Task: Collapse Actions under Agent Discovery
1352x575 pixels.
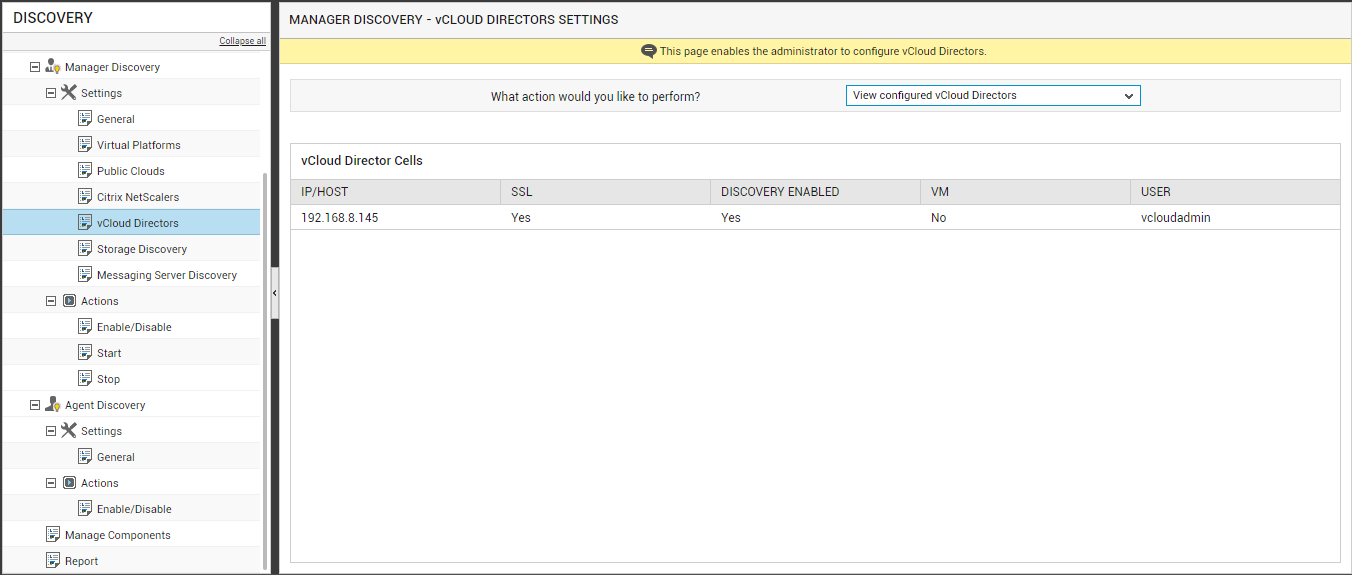Action: coord(51,483)
